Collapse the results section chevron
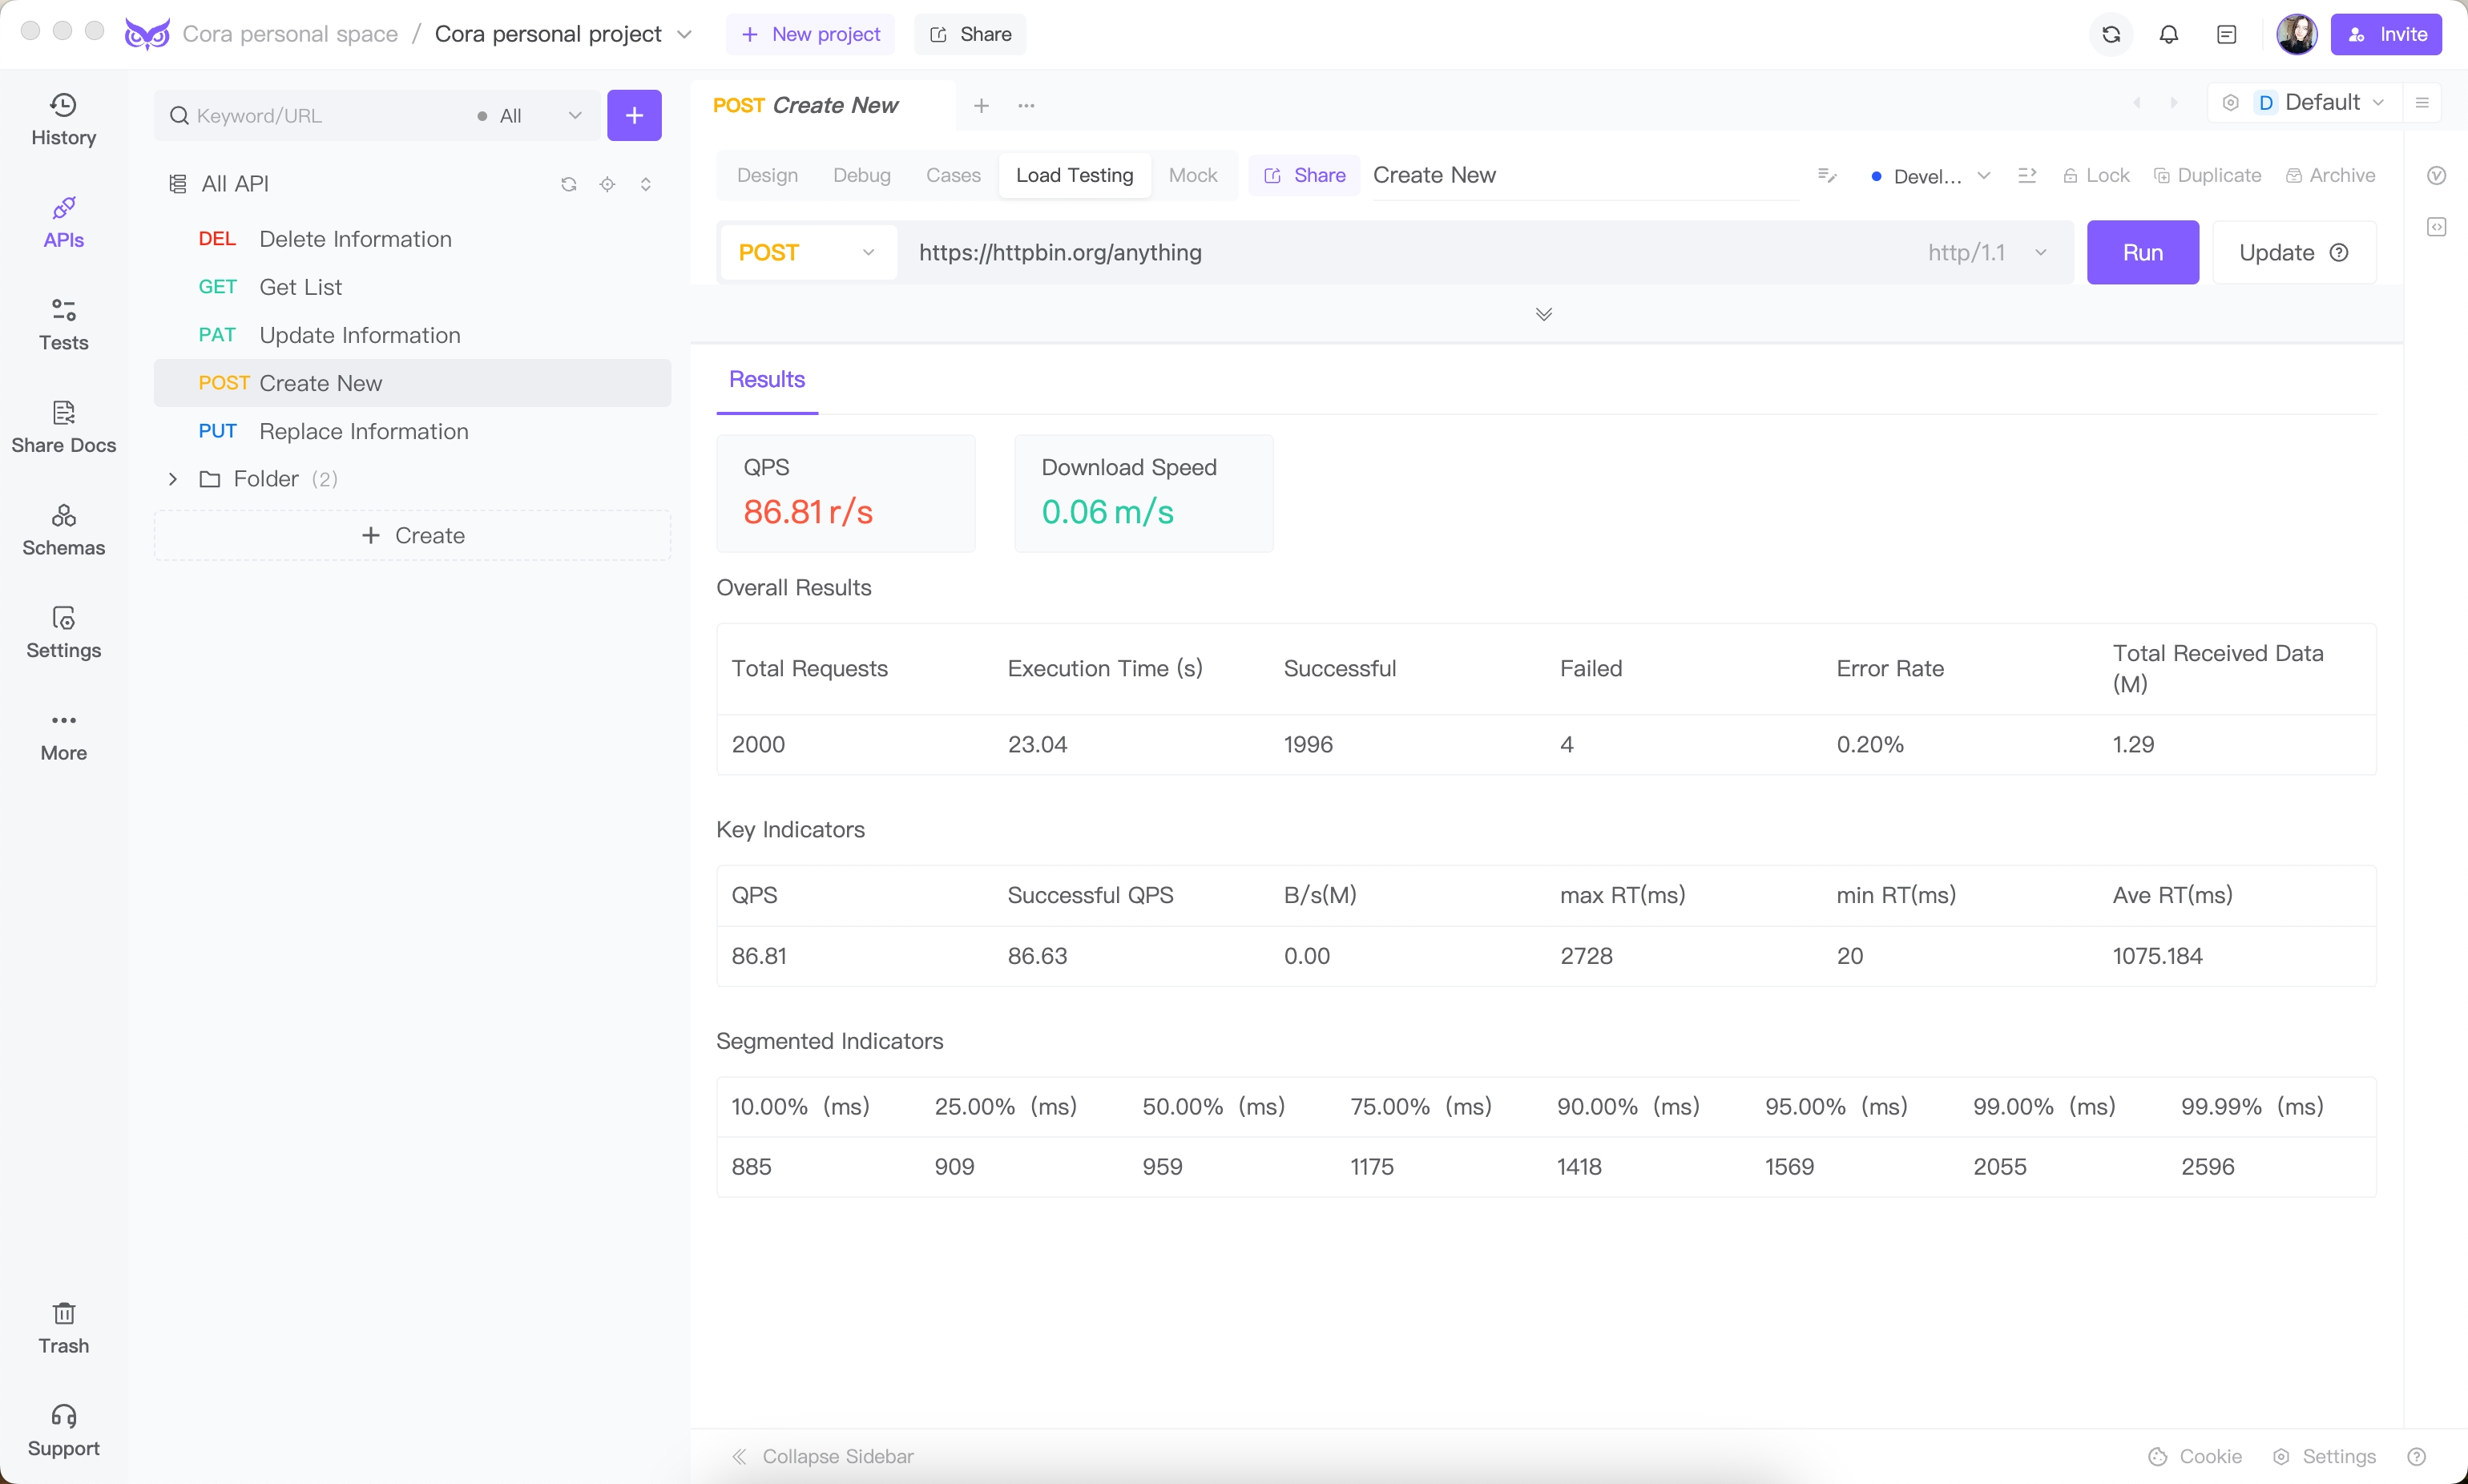The width and height of the screenshot is (2468, 1484). coord(1544,314)
